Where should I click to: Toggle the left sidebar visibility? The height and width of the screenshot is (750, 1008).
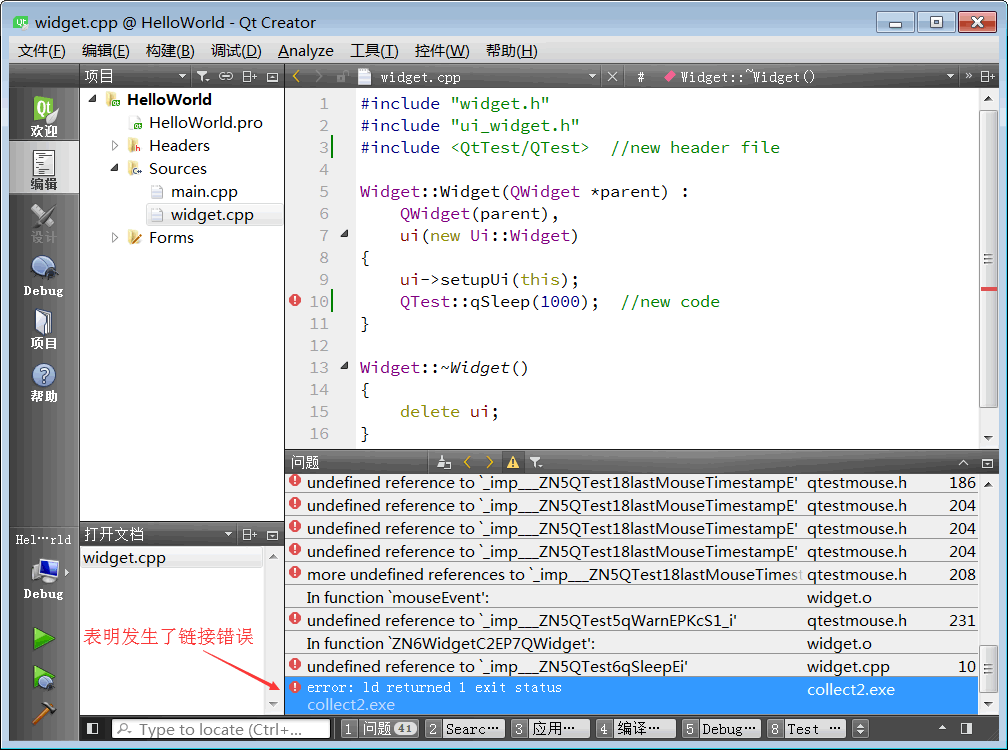click(x=93, y=728)
